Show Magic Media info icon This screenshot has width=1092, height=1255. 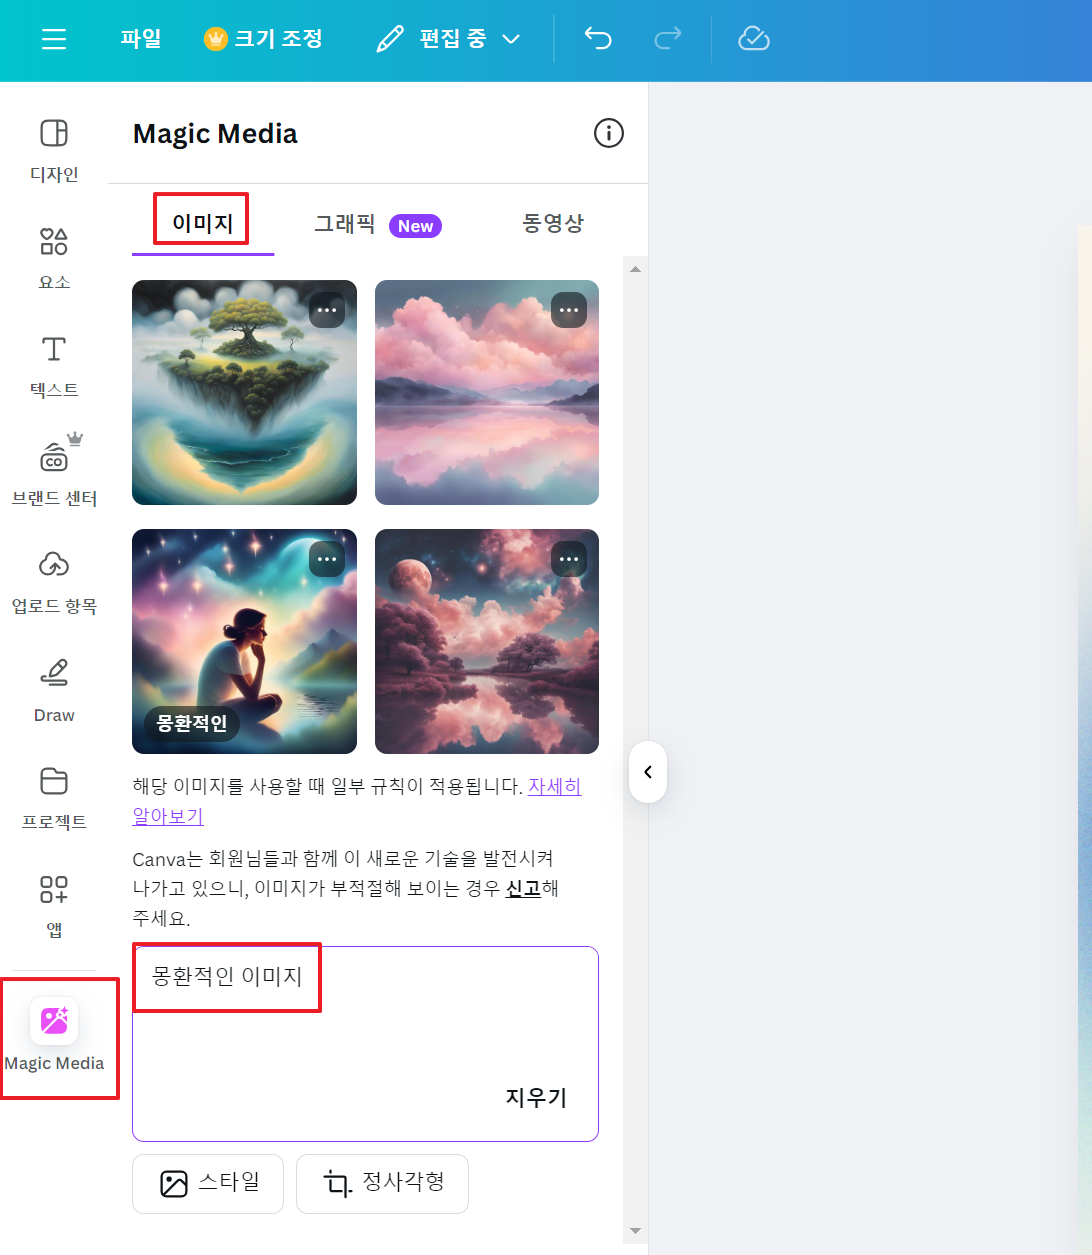pos(609,133)
